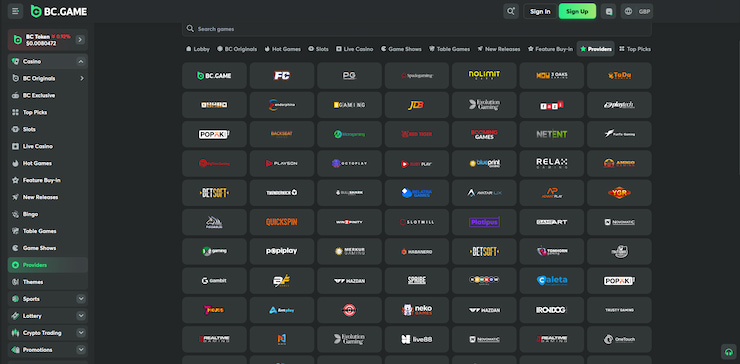Open the Booming Games provider tile

[x=484, y=134]
